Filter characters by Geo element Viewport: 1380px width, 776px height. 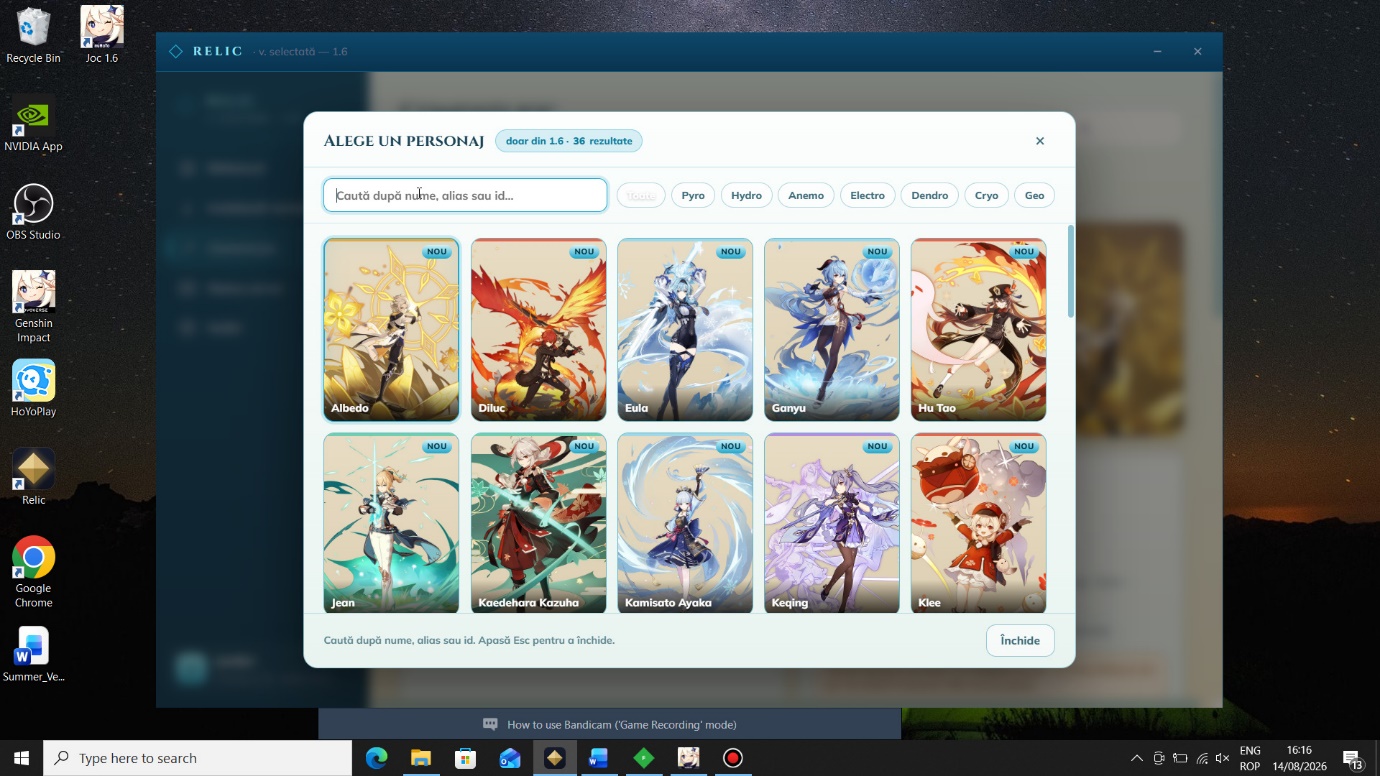(x=1035, y=195)
